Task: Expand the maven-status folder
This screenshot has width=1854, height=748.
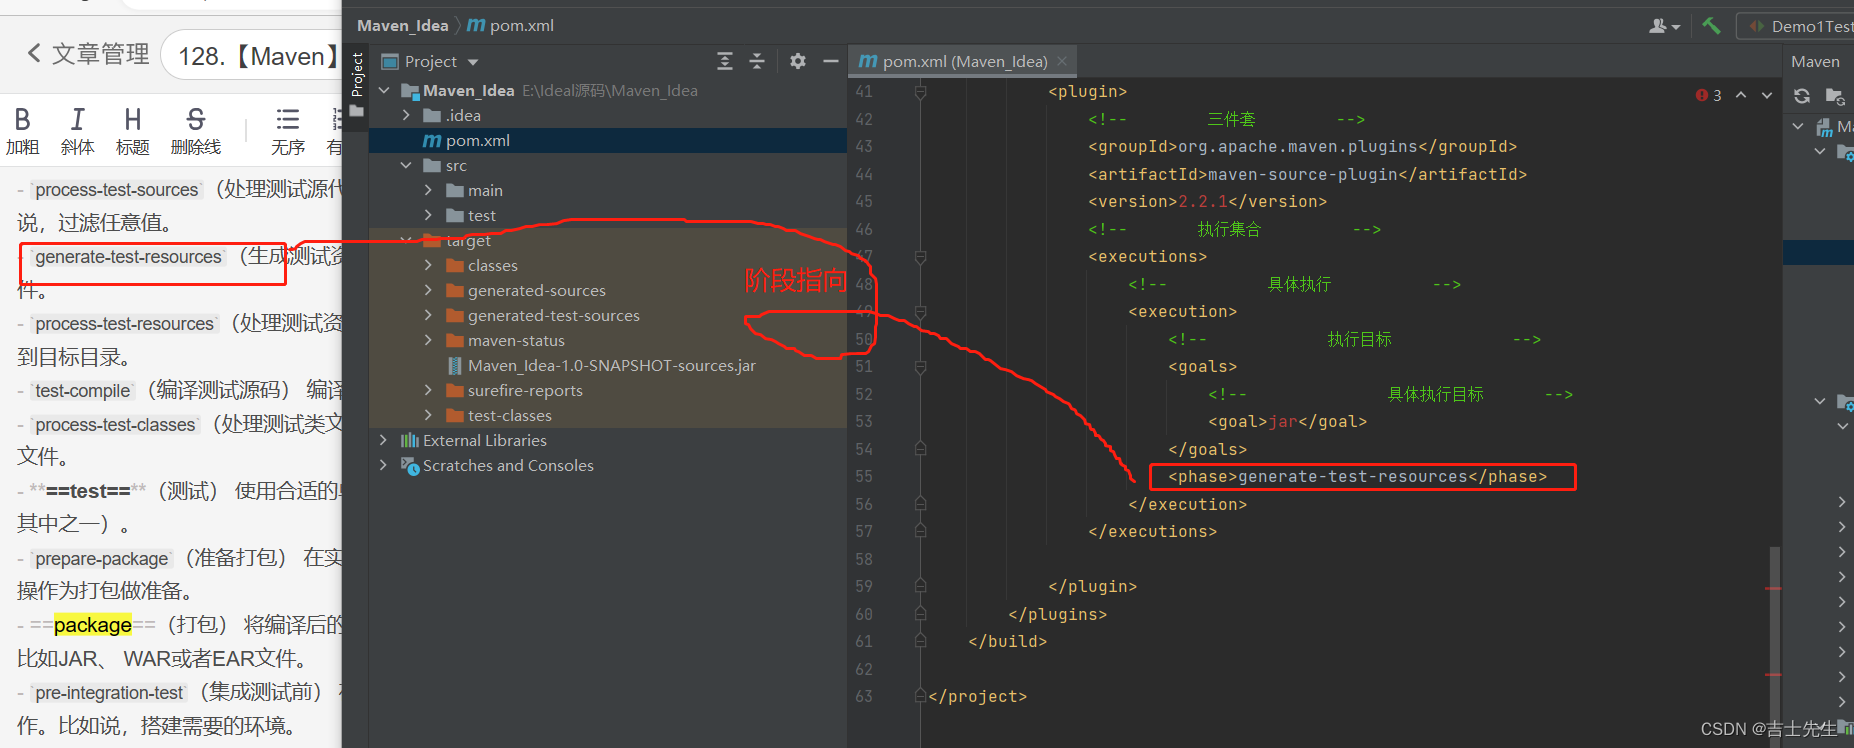Action: point(428,341)
